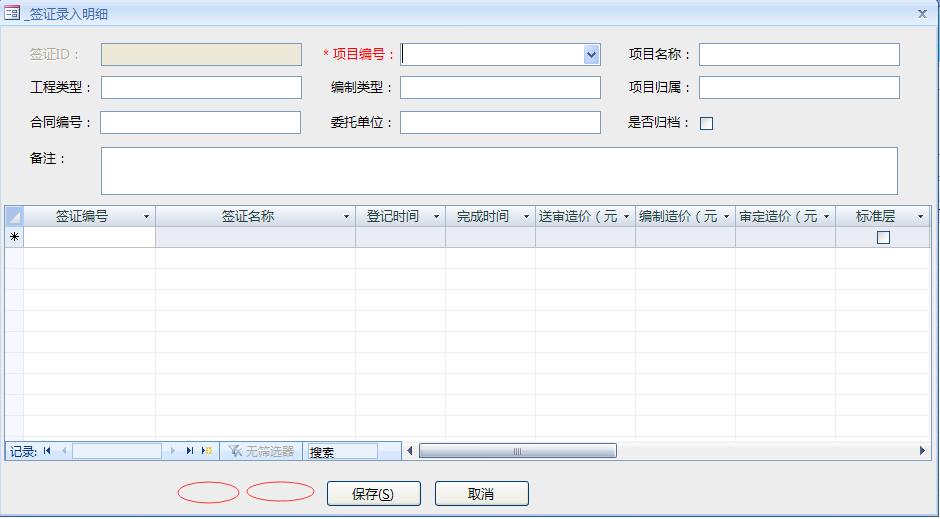Image resolution: width=940 pixels, height=519 pixels.
Task: Go to next record arrow
Action: pyautogui.click(x=173, y=451)
